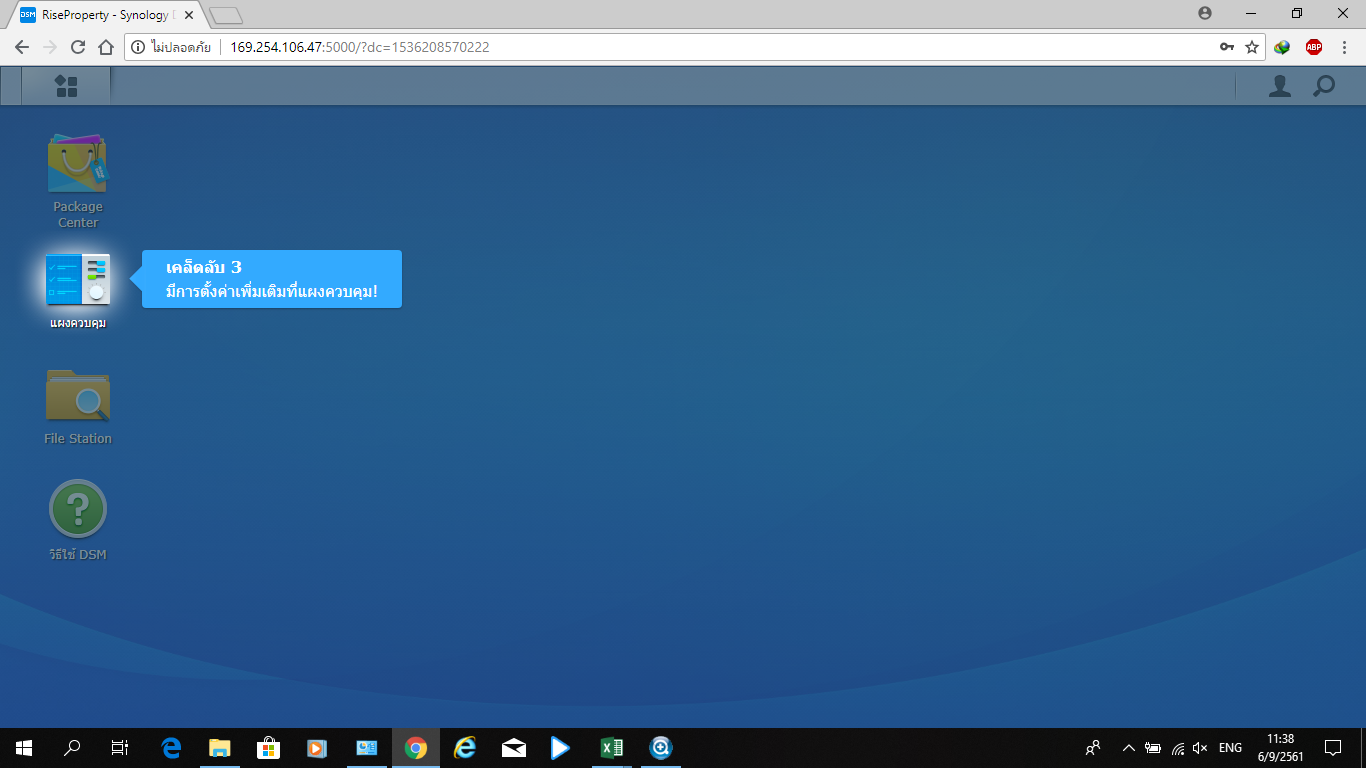The height and width of the screenshot is (768, 1366).
Task: Click the saved password key icon
Action: pos(1226,47)
